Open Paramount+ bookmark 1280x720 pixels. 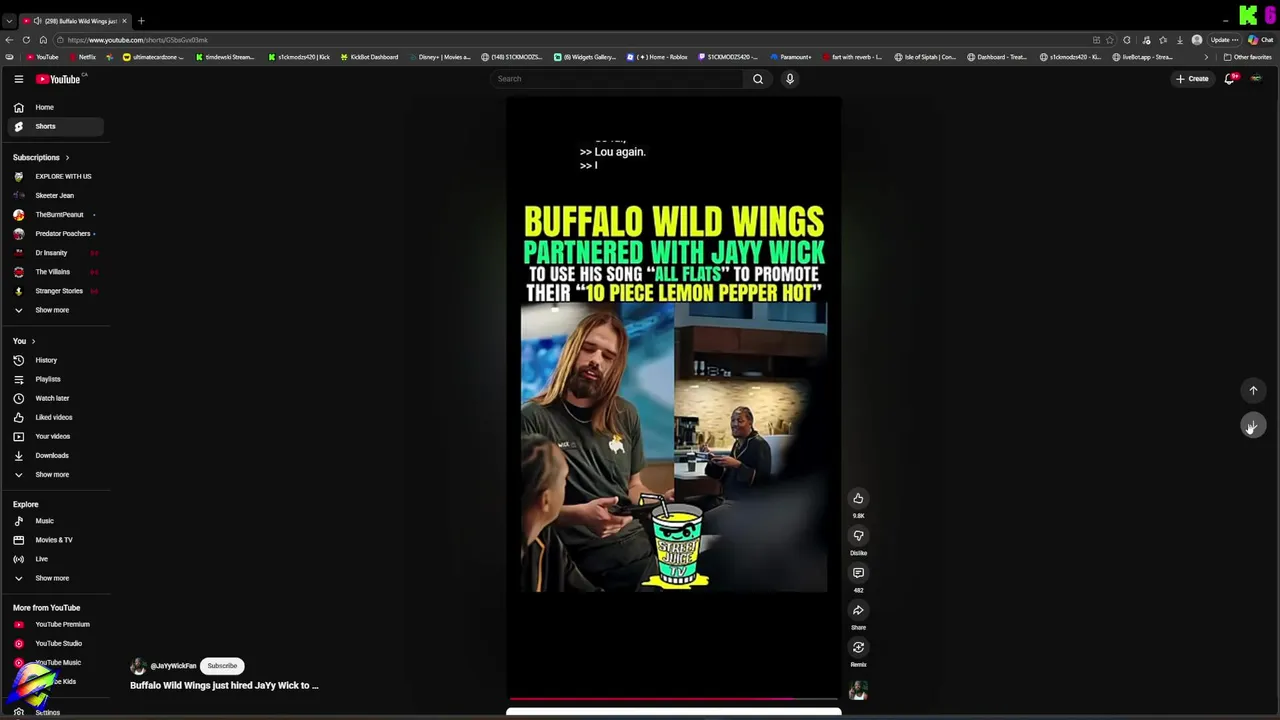(x=791, y=57)
